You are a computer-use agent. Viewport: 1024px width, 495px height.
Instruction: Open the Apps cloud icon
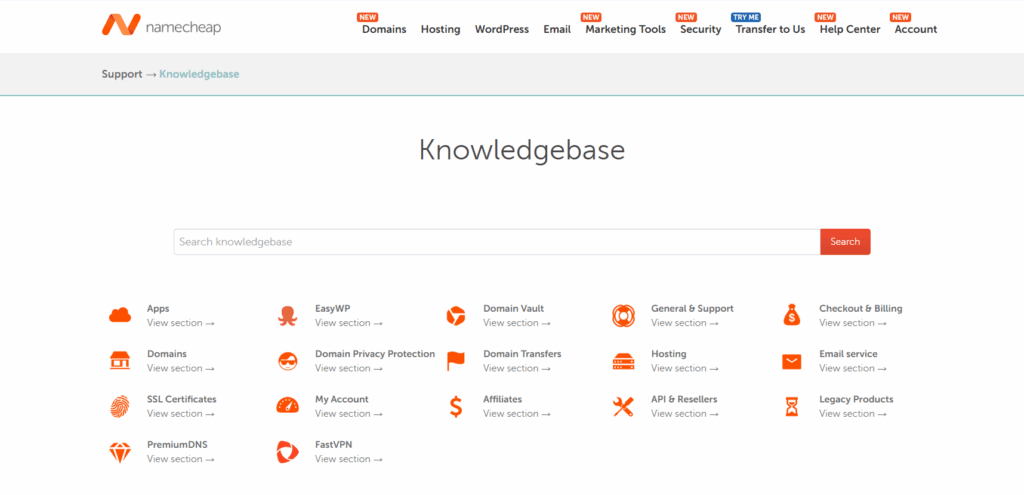(120, 315)
